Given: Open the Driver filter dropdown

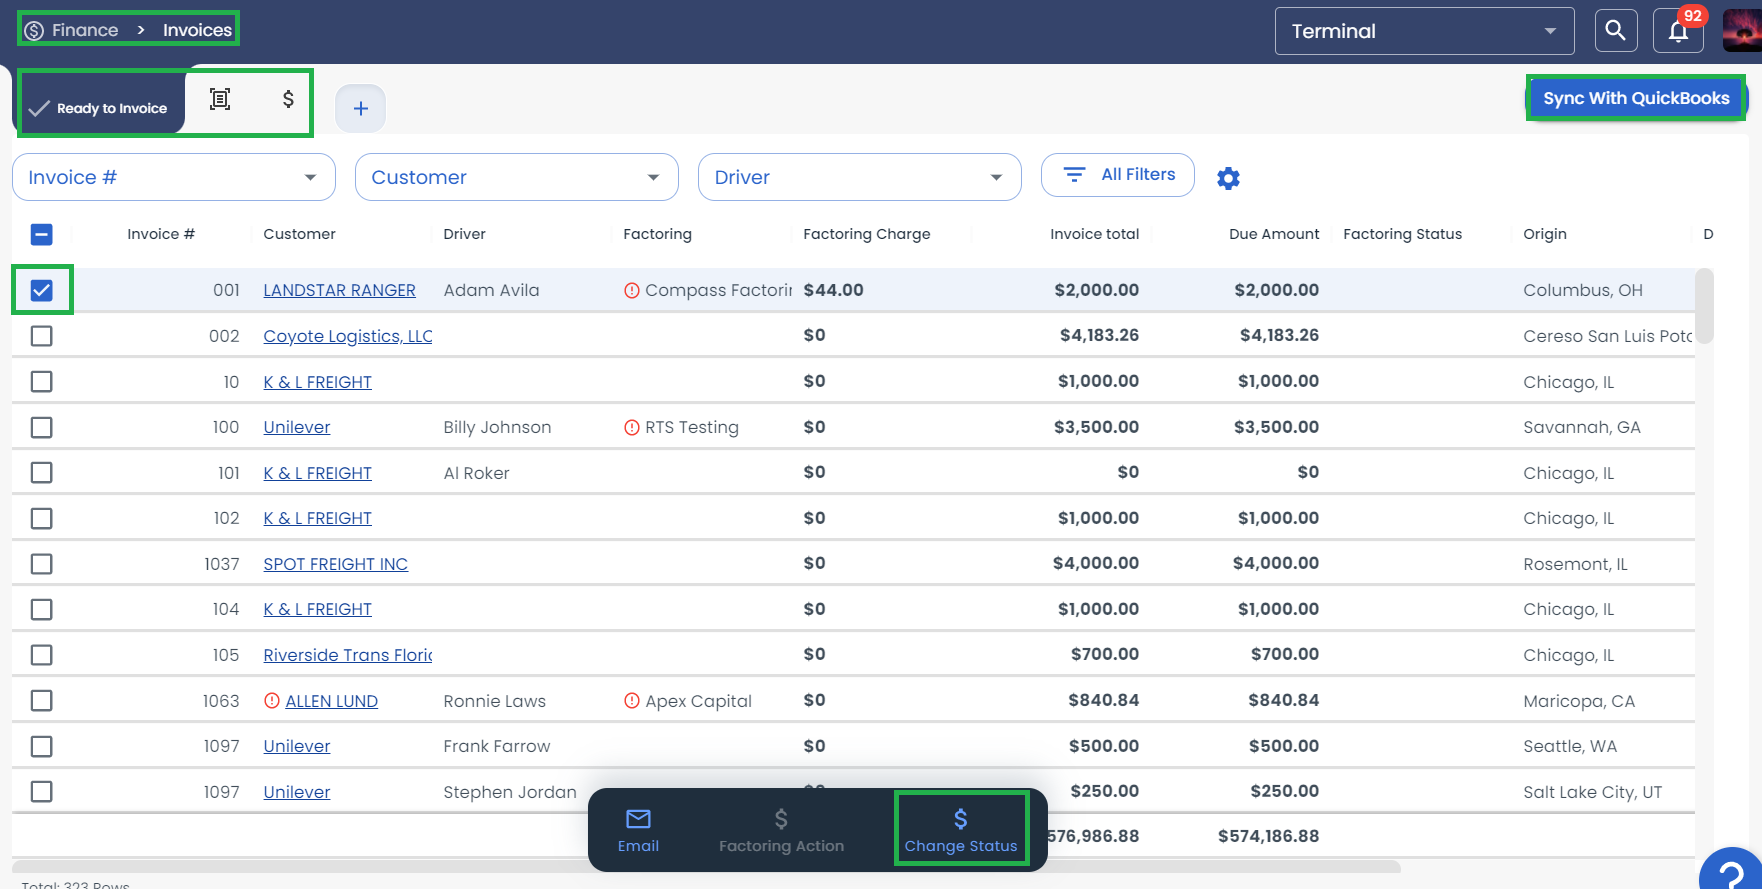Looking at the screenshot, I should pos(859,177).
